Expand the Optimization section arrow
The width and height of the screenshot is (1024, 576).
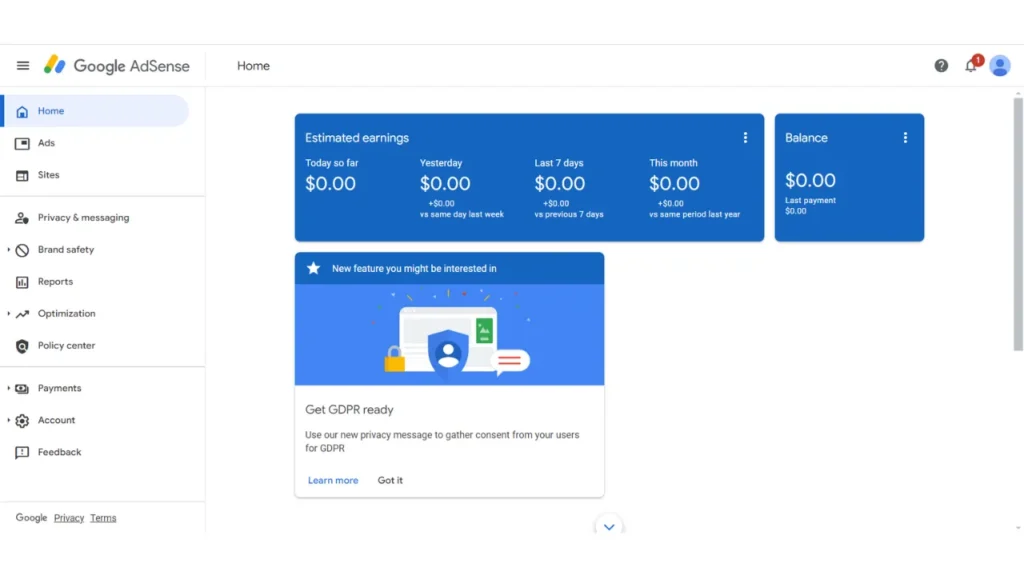(x=9, y=314)
